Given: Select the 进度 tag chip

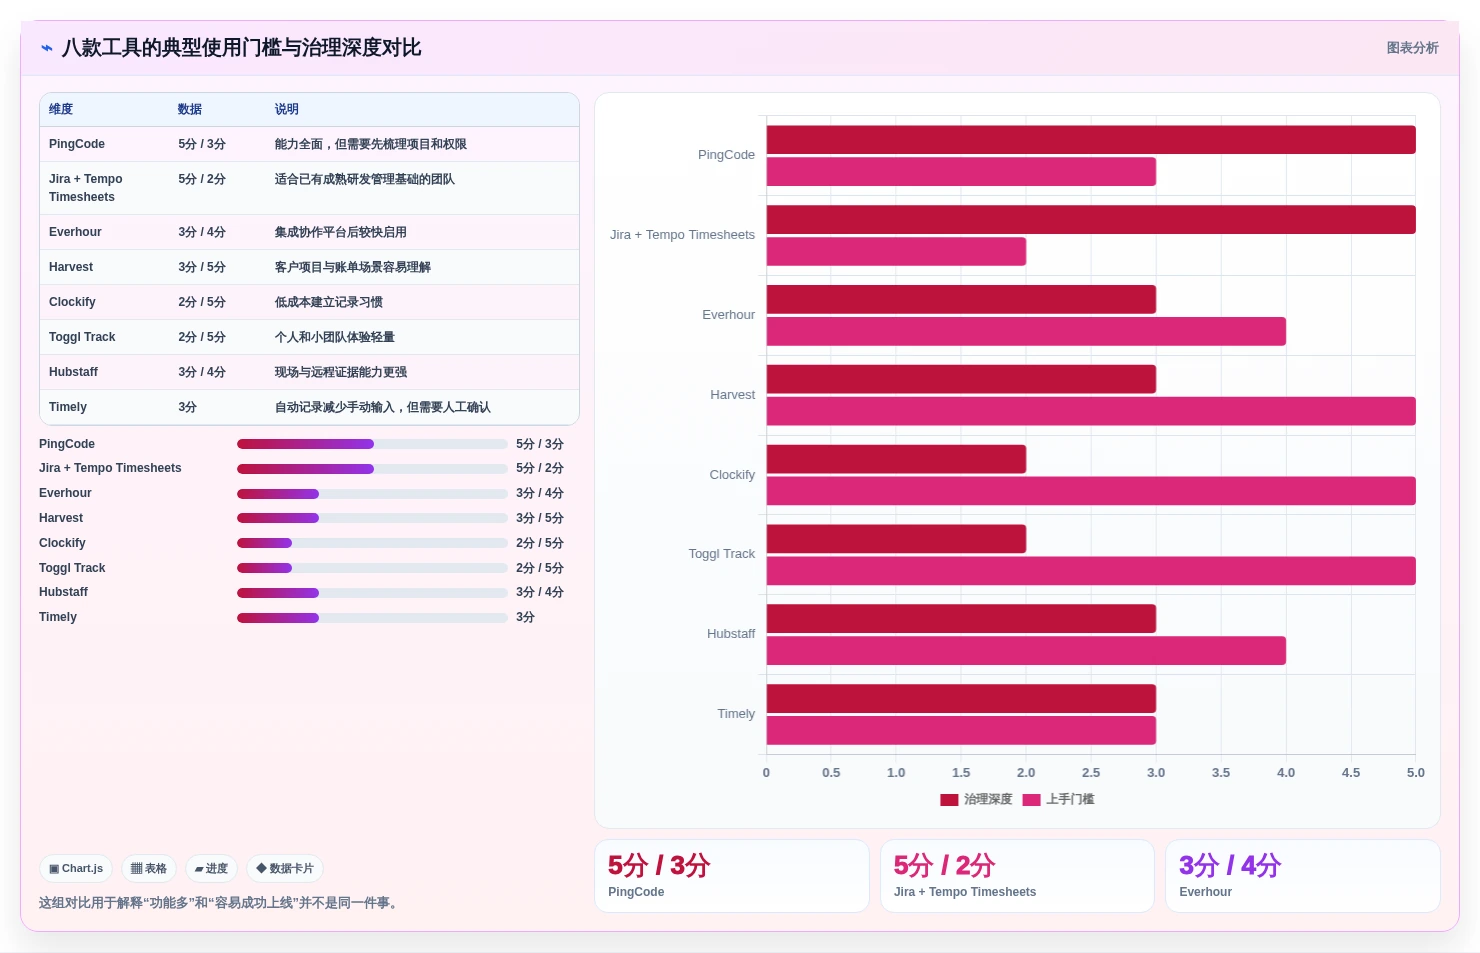Looking at the screenshot, I should pyautogui.click(x=211, y=869).
